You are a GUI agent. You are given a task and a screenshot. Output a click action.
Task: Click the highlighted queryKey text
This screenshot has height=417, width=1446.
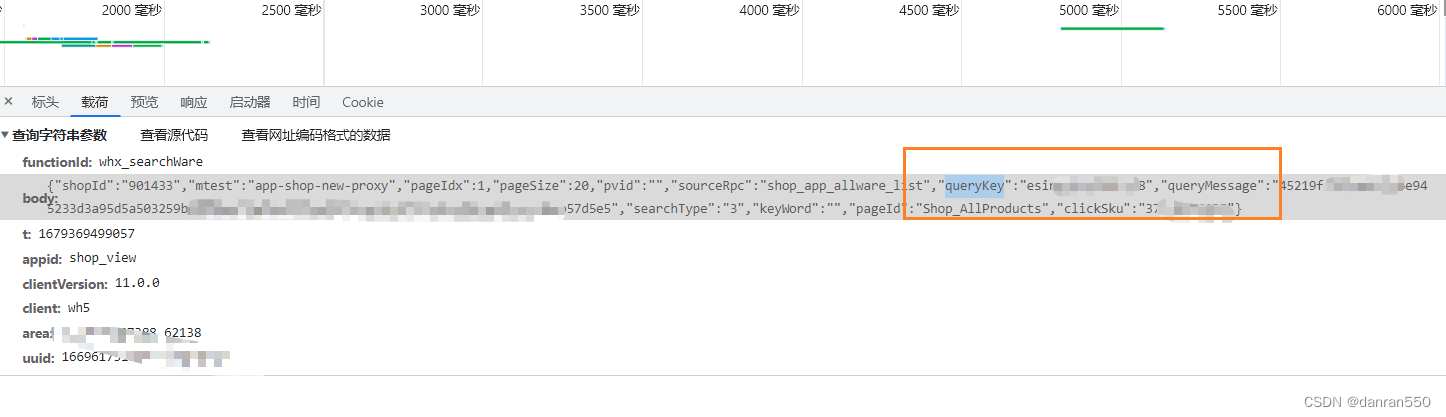click(975, 186)
